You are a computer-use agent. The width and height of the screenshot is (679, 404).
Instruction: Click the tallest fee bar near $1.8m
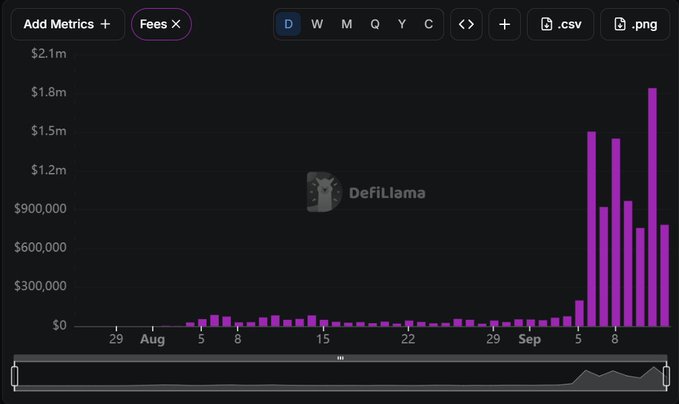point(652,207)
